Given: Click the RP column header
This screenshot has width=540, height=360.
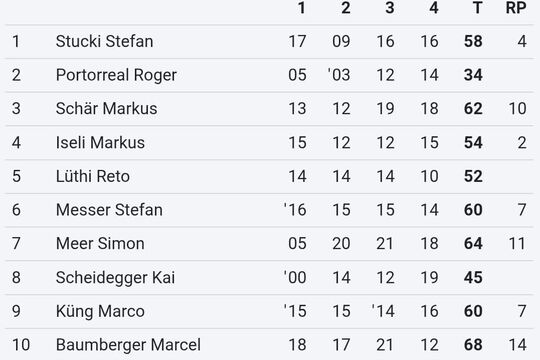Looking at the screenshot, I should coord(516,8).
